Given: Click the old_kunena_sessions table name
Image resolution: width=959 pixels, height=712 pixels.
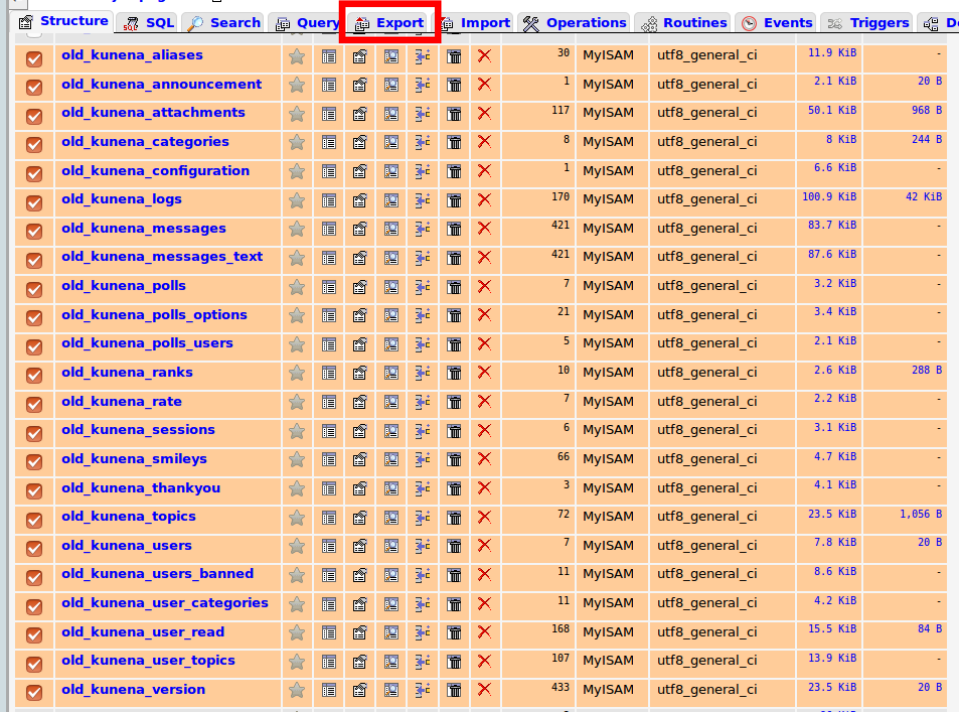Looking at the screenshot, I should [x=137, y=430].
